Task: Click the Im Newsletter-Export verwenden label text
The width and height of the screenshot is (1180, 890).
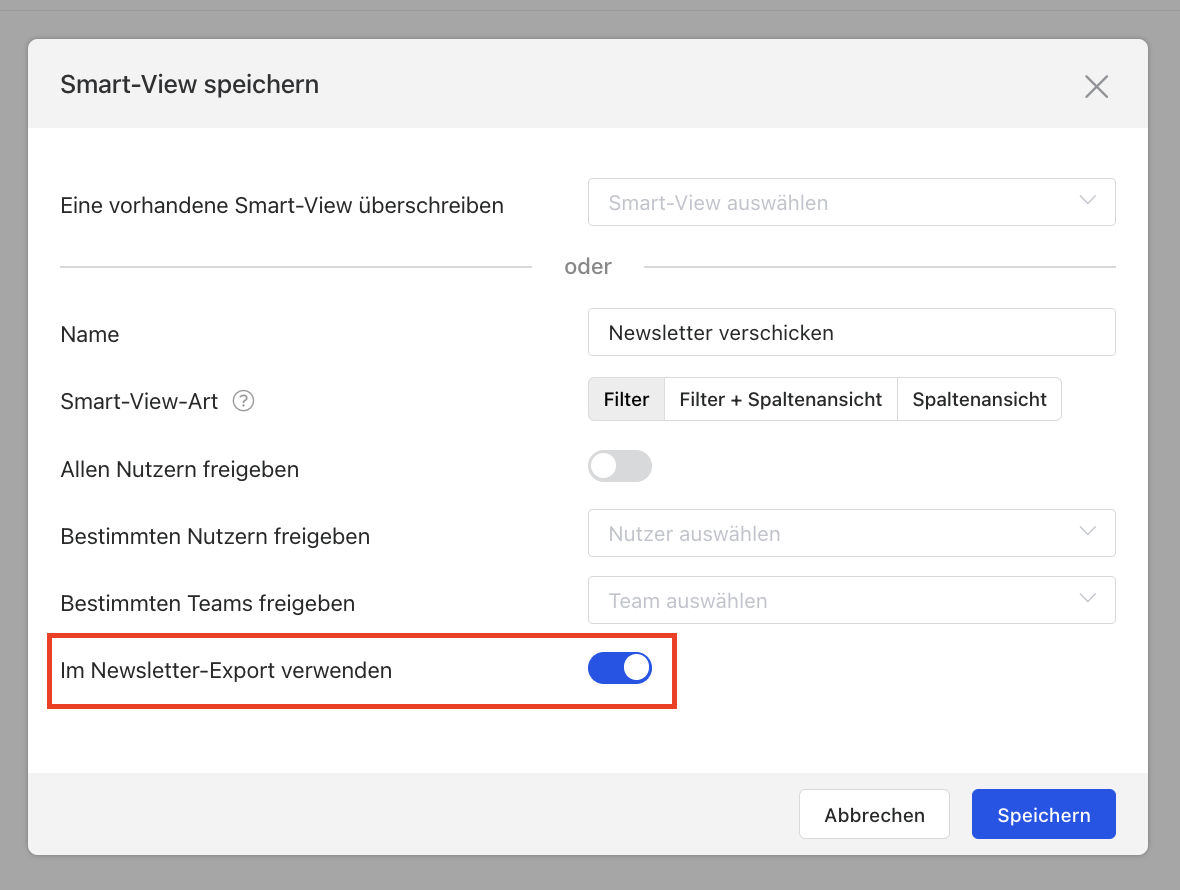Action: click(226, 670)
